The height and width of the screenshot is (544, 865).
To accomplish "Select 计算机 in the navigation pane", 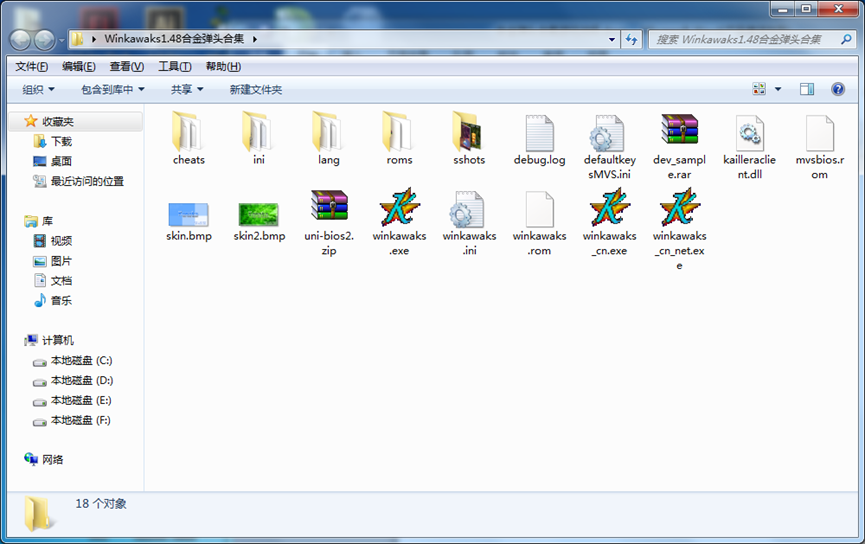I will point(57,340).
